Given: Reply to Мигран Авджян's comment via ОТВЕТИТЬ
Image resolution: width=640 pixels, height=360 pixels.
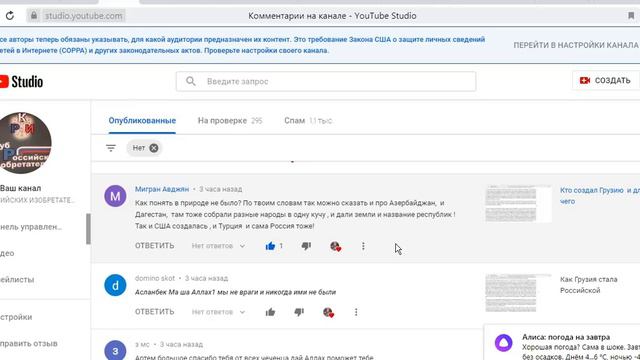Looking at the screenshot, I should [x=155, y=246].
